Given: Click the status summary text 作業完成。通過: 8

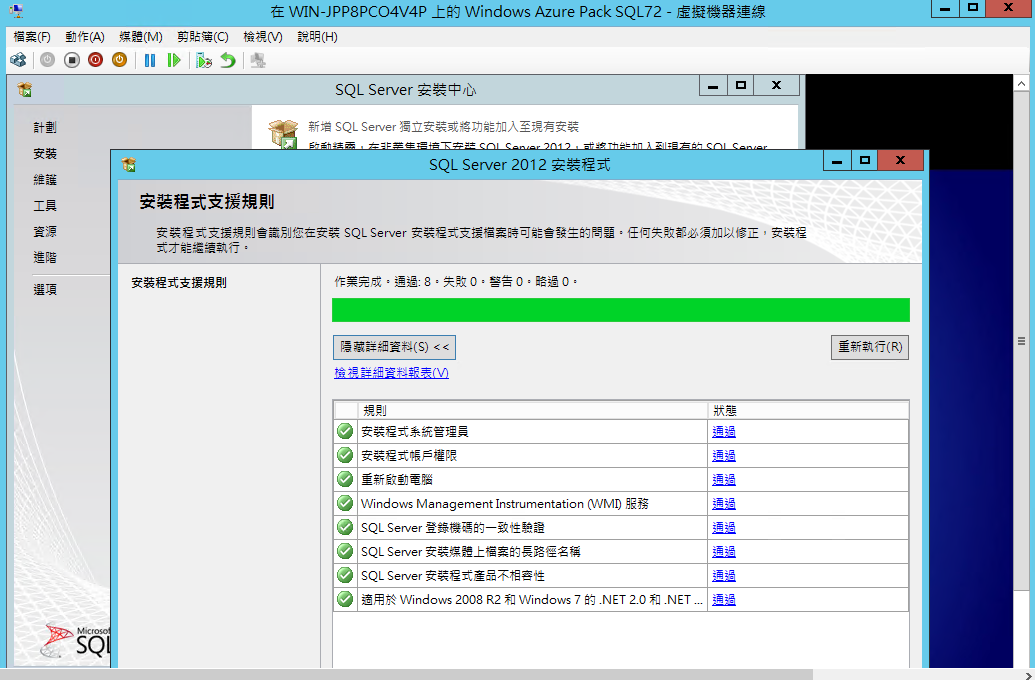Looking at the screenshot, I should (x=385, y=282).
